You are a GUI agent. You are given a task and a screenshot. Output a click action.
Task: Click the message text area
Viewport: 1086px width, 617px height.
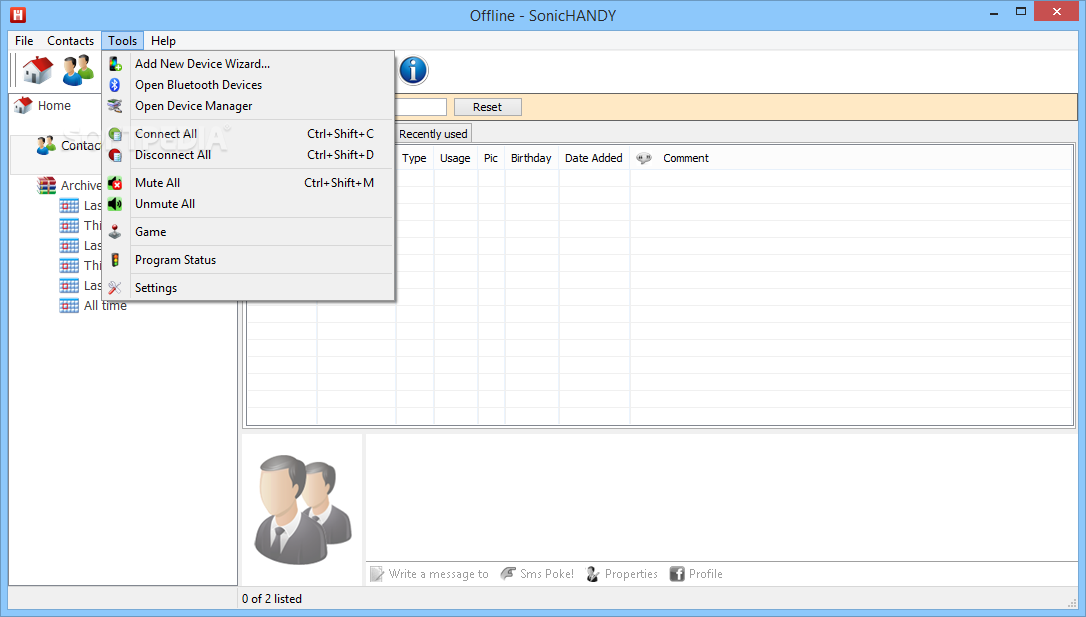(721, 497)
